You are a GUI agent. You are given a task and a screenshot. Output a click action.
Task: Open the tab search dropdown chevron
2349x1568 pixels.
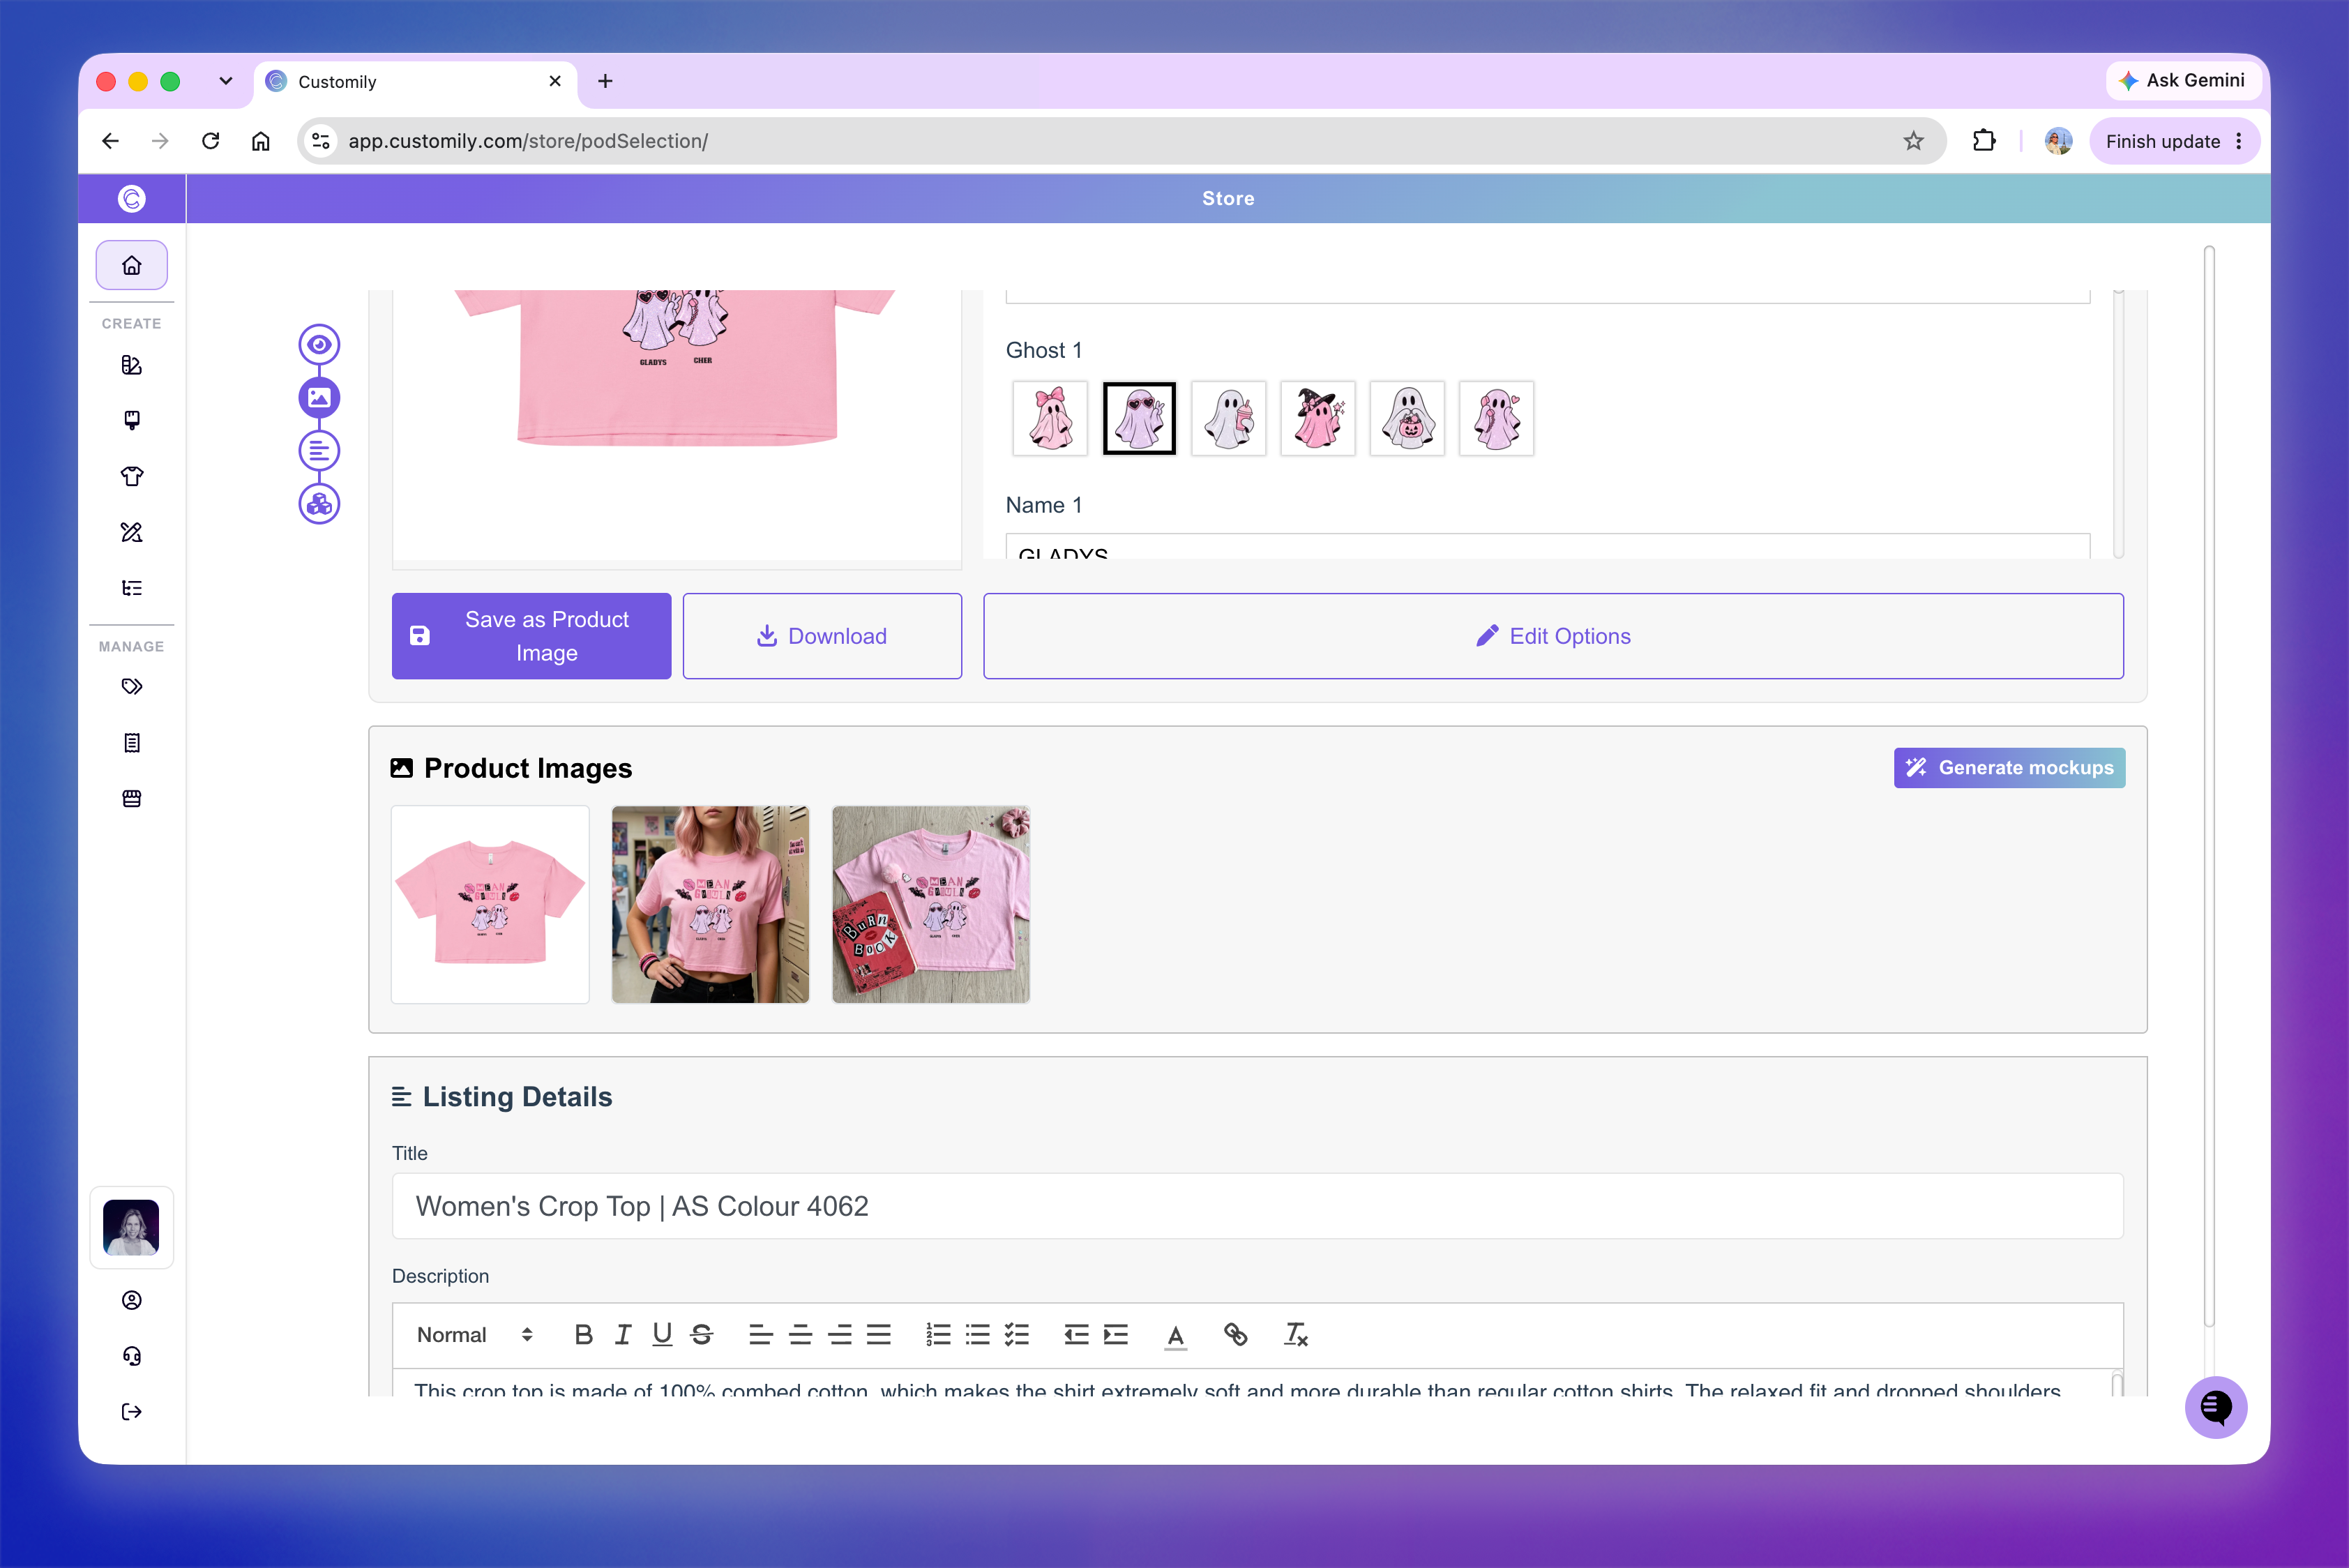pos(226,81)
